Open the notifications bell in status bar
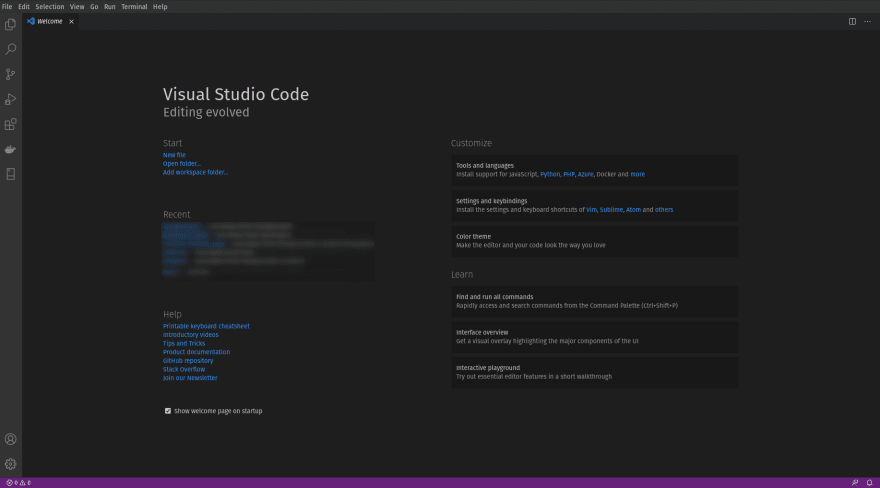The image size is (880, 488). coord(869,483)
